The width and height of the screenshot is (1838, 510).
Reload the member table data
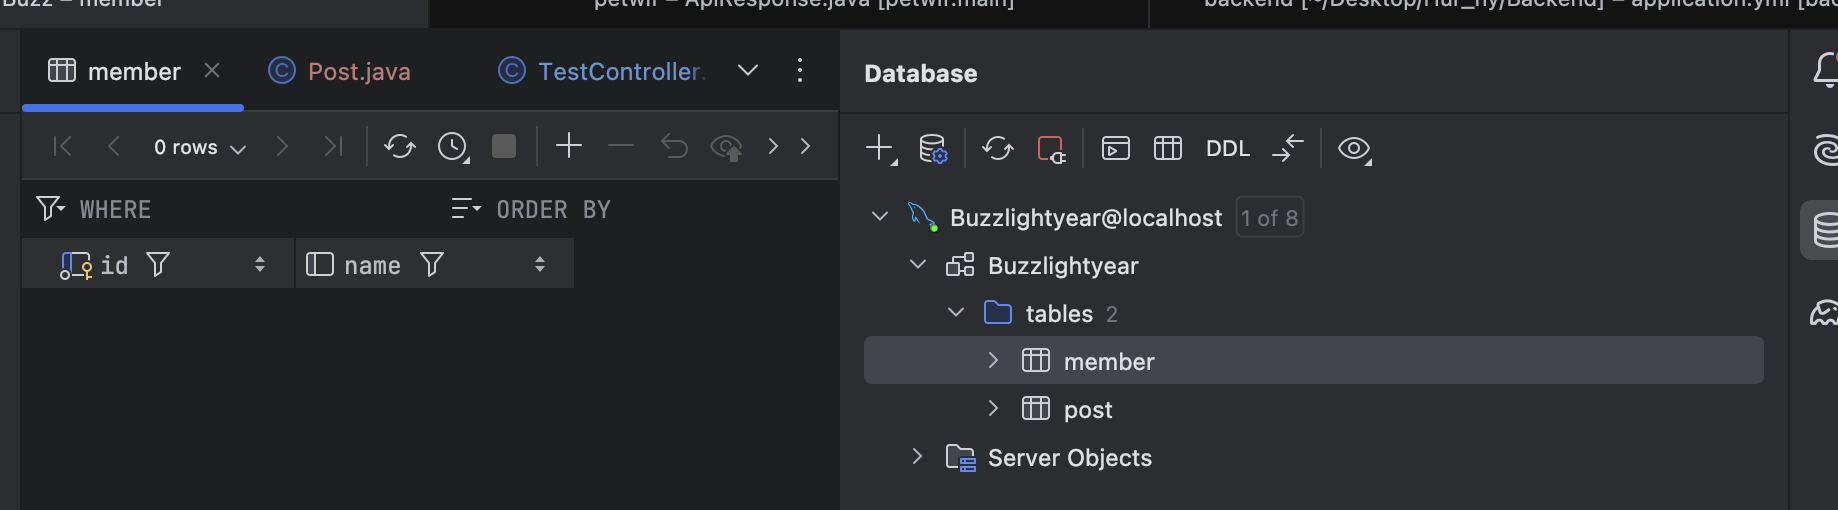[x=399, y=147]
